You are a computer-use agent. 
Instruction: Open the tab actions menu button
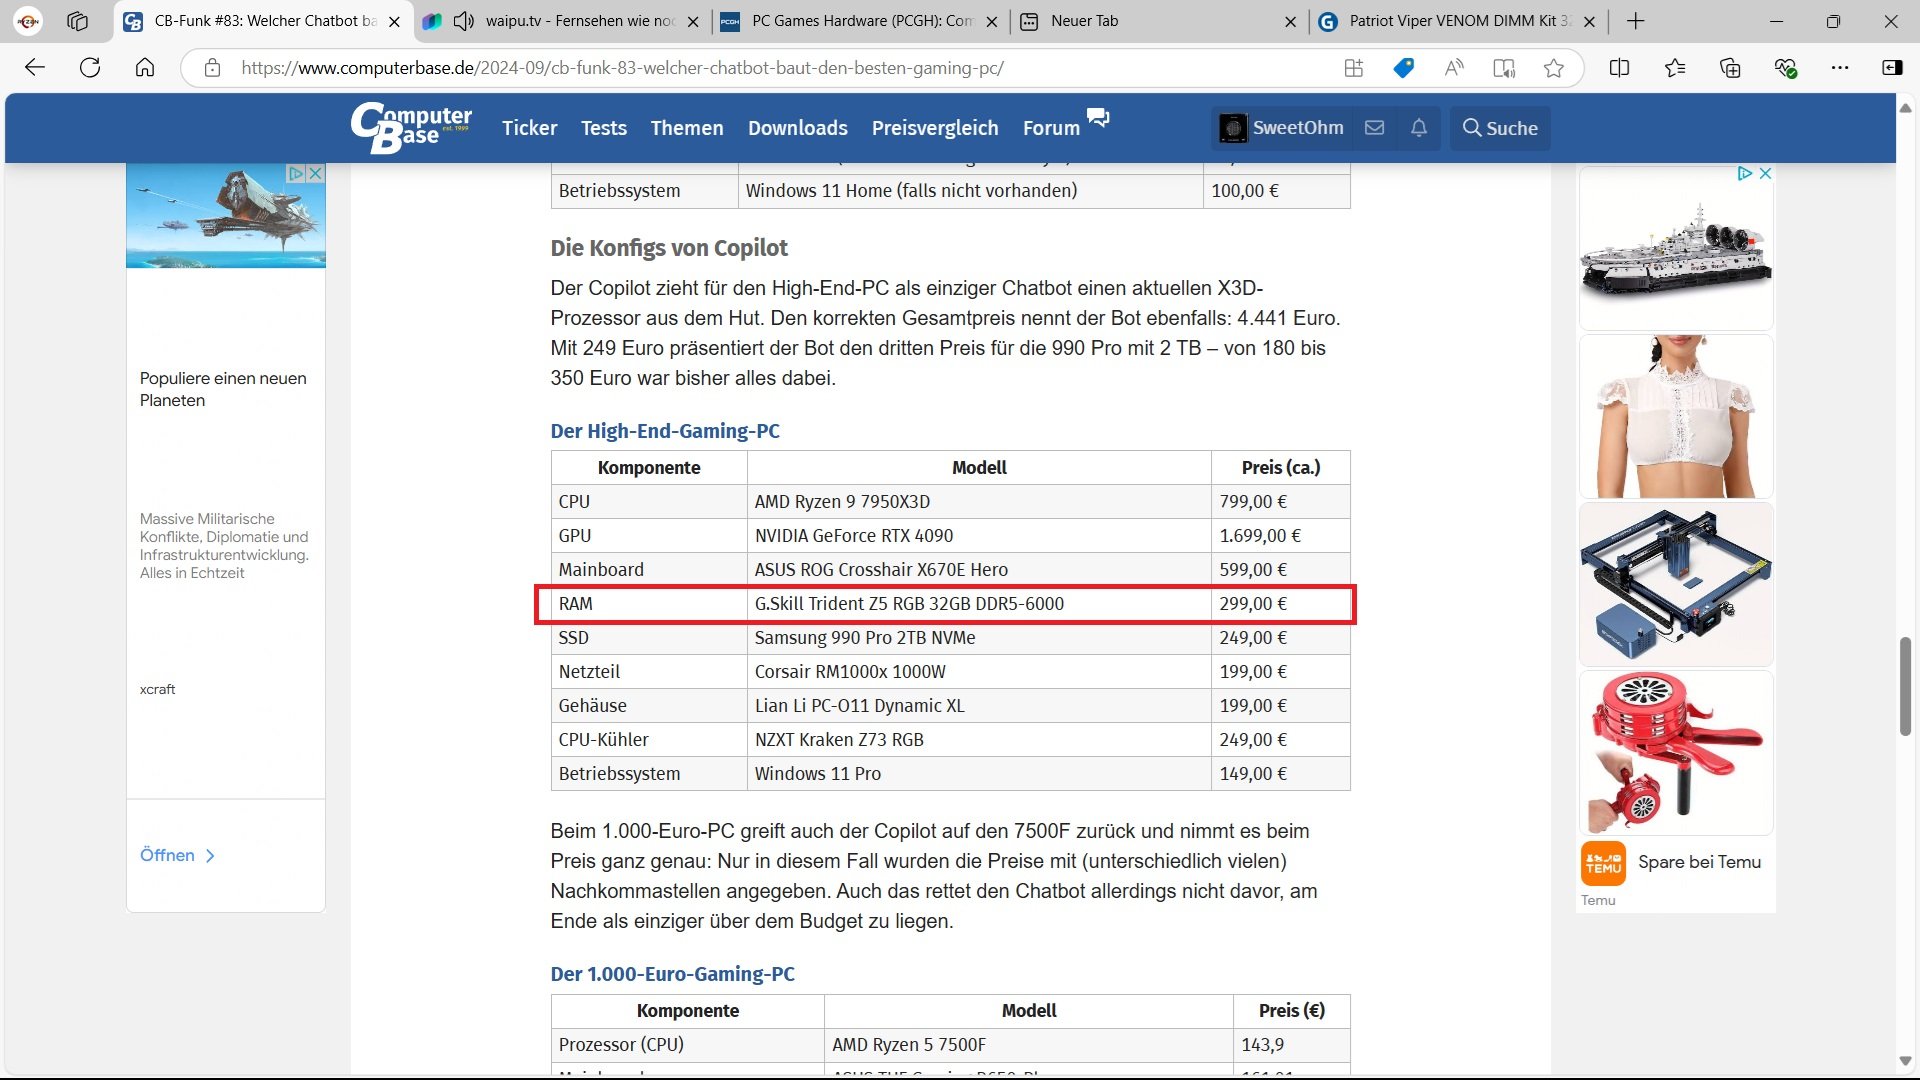point(78,21)
